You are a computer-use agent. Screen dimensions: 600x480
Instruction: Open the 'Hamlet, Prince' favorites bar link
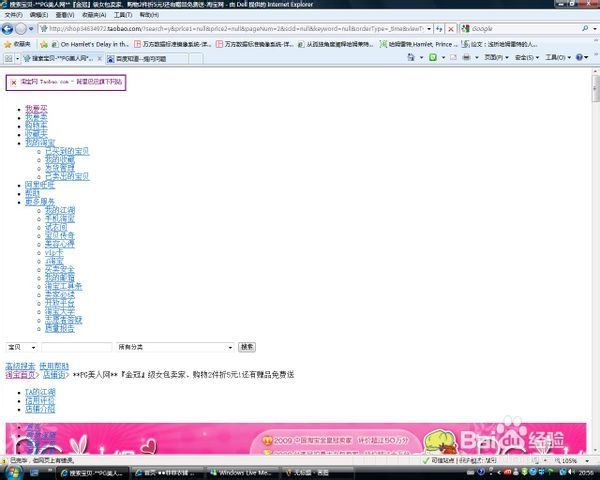click(x=419, y=44)
